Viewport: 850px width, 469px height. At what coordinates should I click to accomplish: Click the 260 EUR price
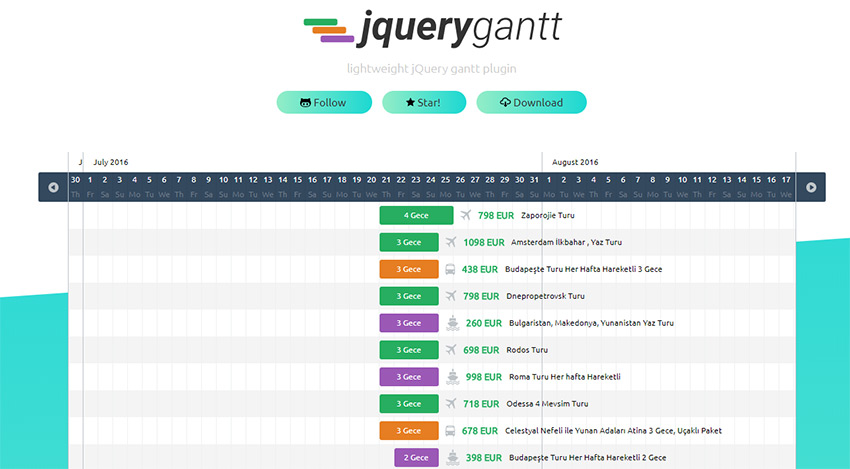(x=484, y=323)
